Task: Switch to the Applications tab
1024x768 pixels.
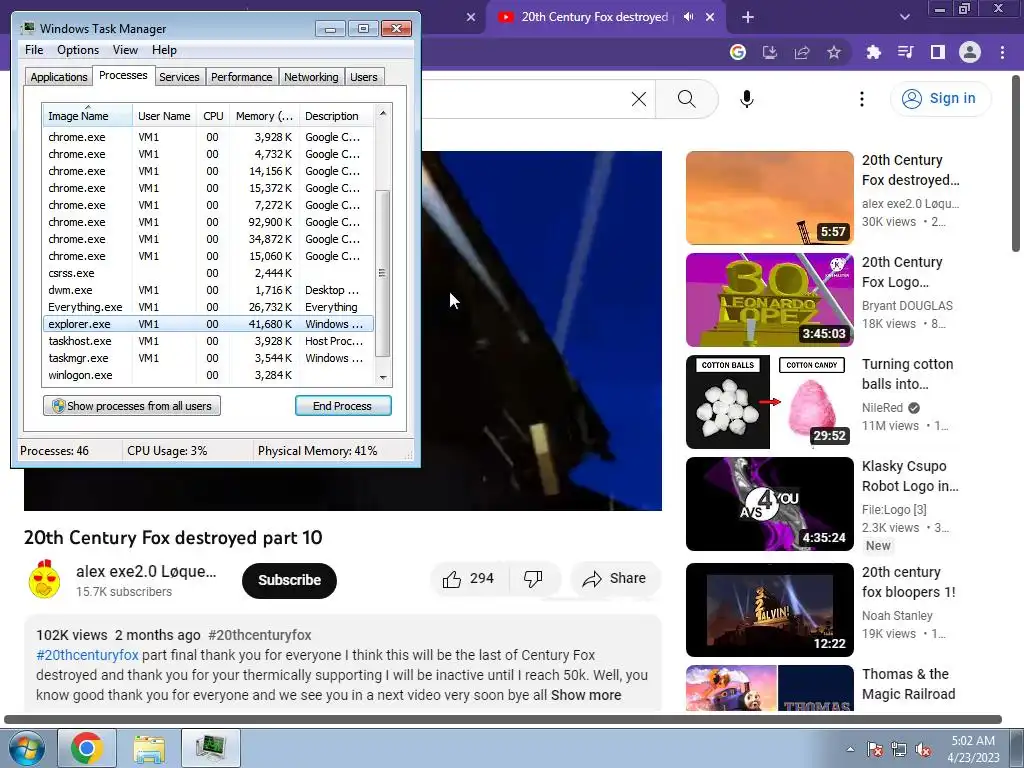Action: click(59, 77)
